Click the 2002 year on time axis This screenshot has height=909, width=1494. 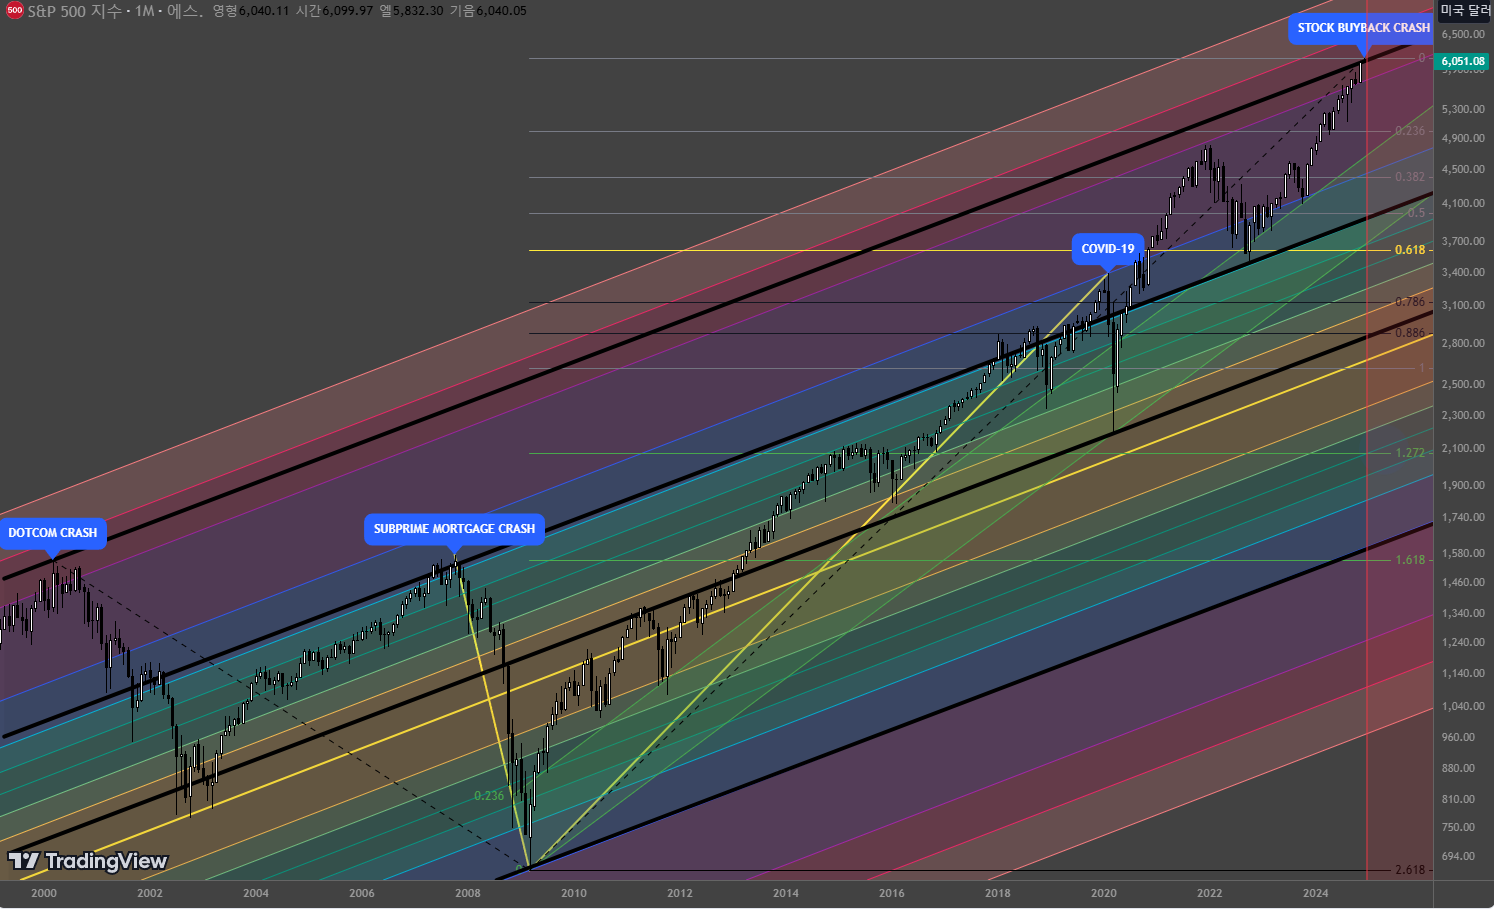(150, 893)
